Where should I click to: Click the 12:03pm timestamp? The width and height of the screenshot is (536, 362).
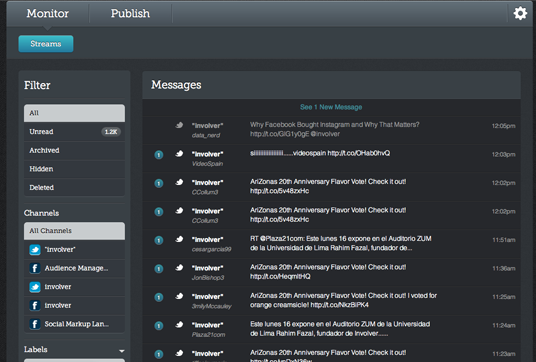coord(504,155)
